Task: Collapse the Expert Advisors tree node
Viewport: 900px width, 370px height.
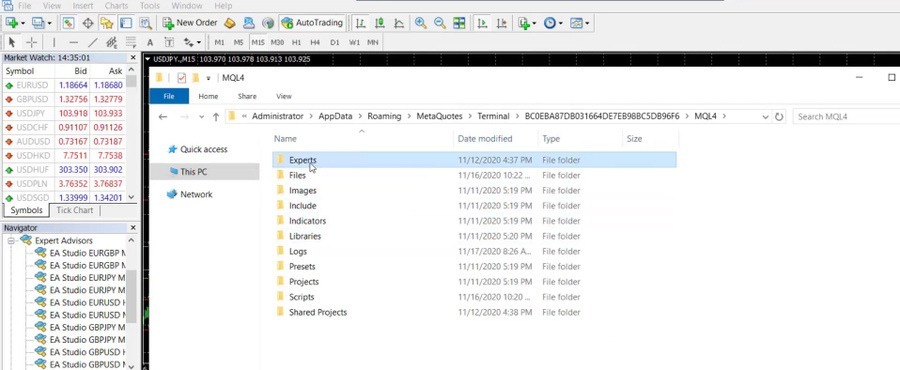Action: click(x=10, y=241)
